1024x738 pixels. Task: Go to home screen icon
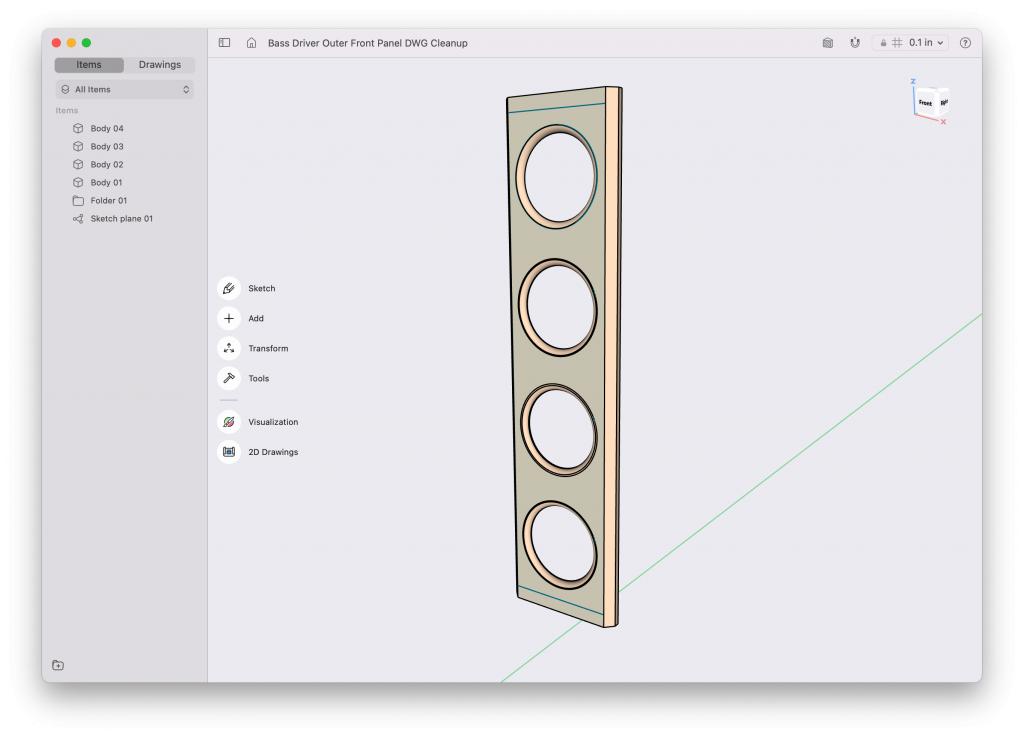pyautogui.click(x=251, y=43)
